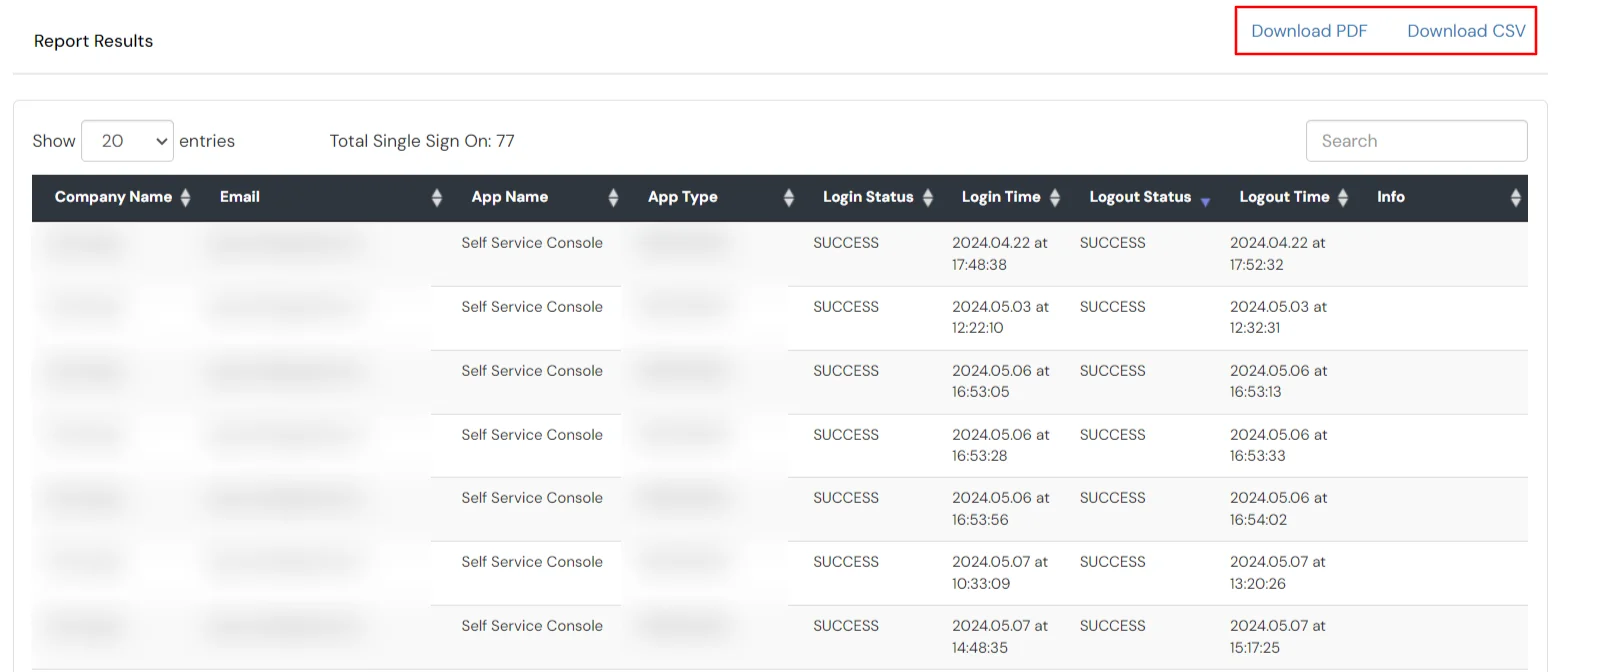Screen dimensions: 1603x672
Task: Sort using Logout Time column arrows
Action: pyautogui.click(x=1343, y=198)
